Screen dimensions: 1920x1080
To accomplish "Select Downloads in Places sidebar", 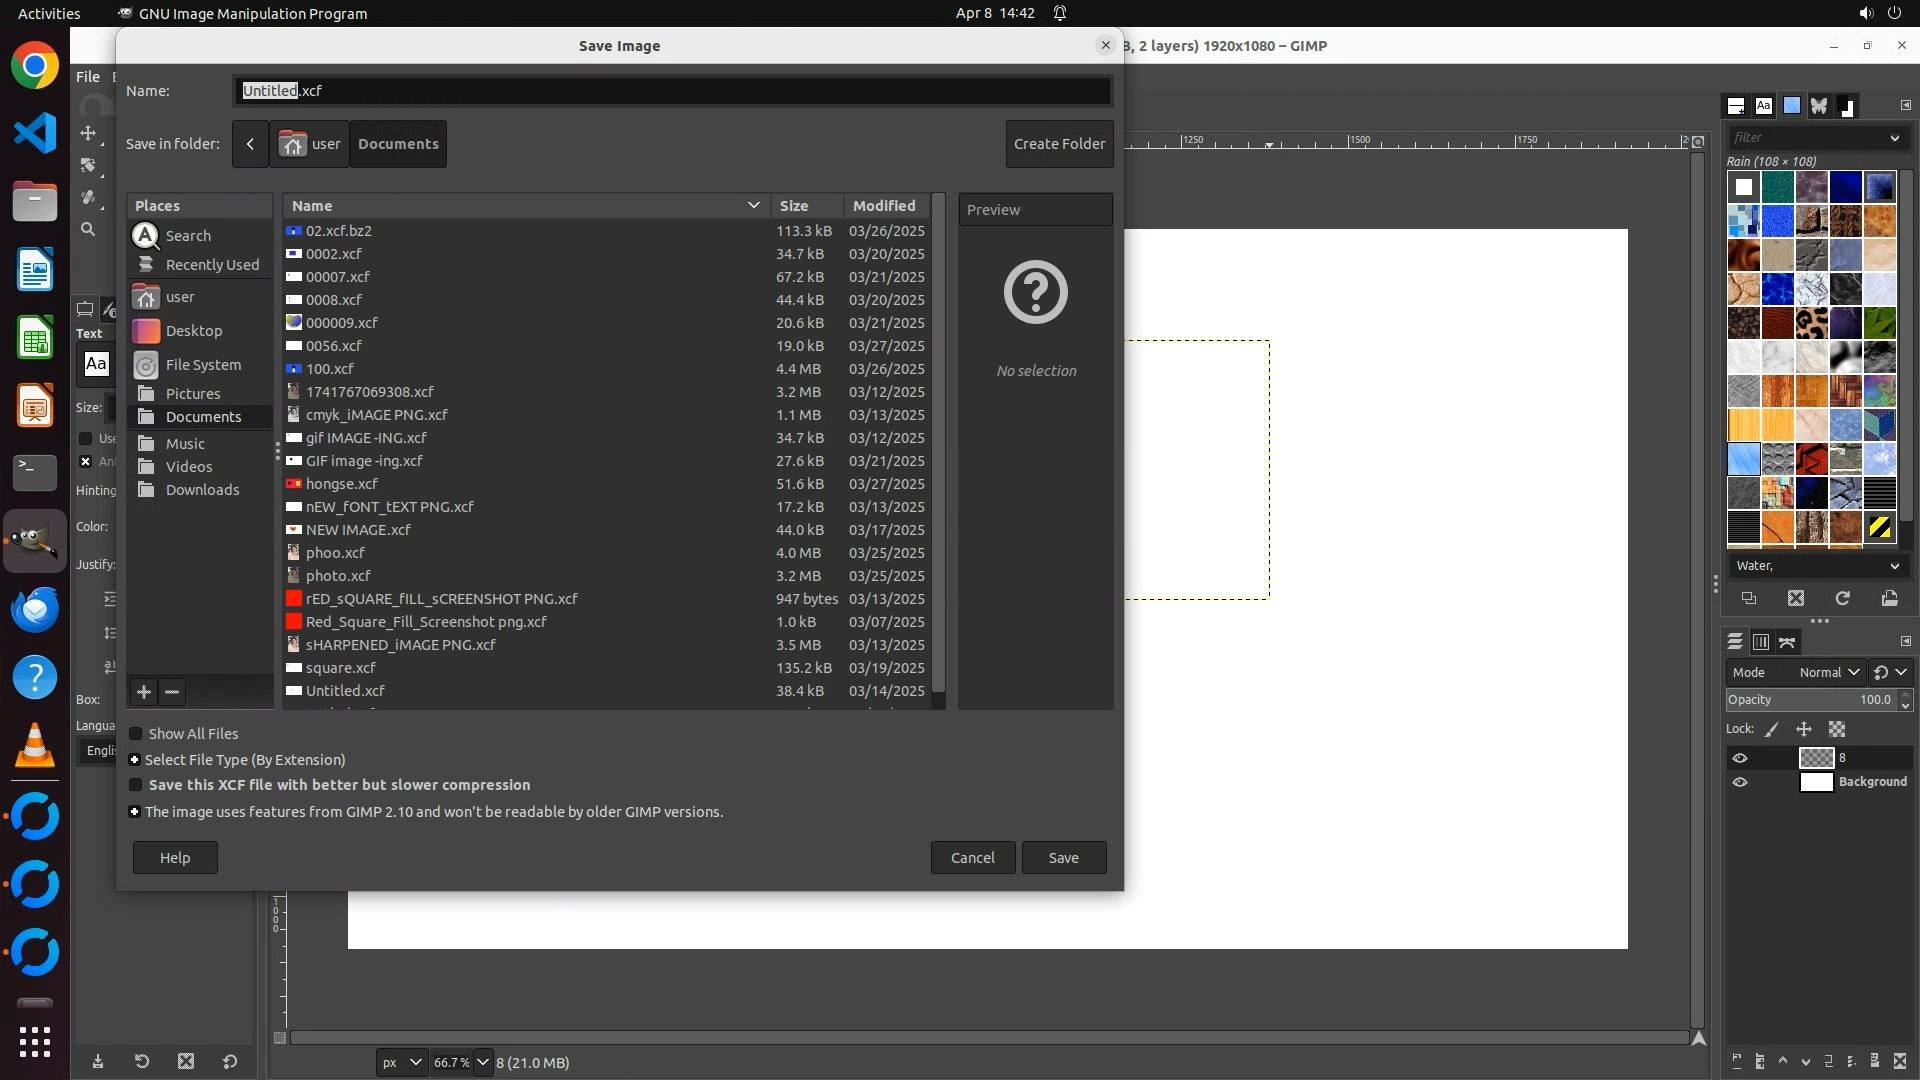I will pos(202,490).
